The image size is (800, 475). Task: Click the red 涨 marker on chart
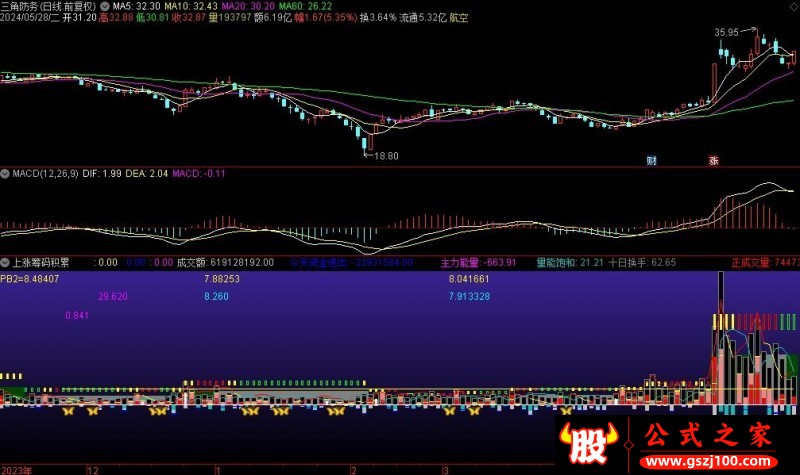713,161
